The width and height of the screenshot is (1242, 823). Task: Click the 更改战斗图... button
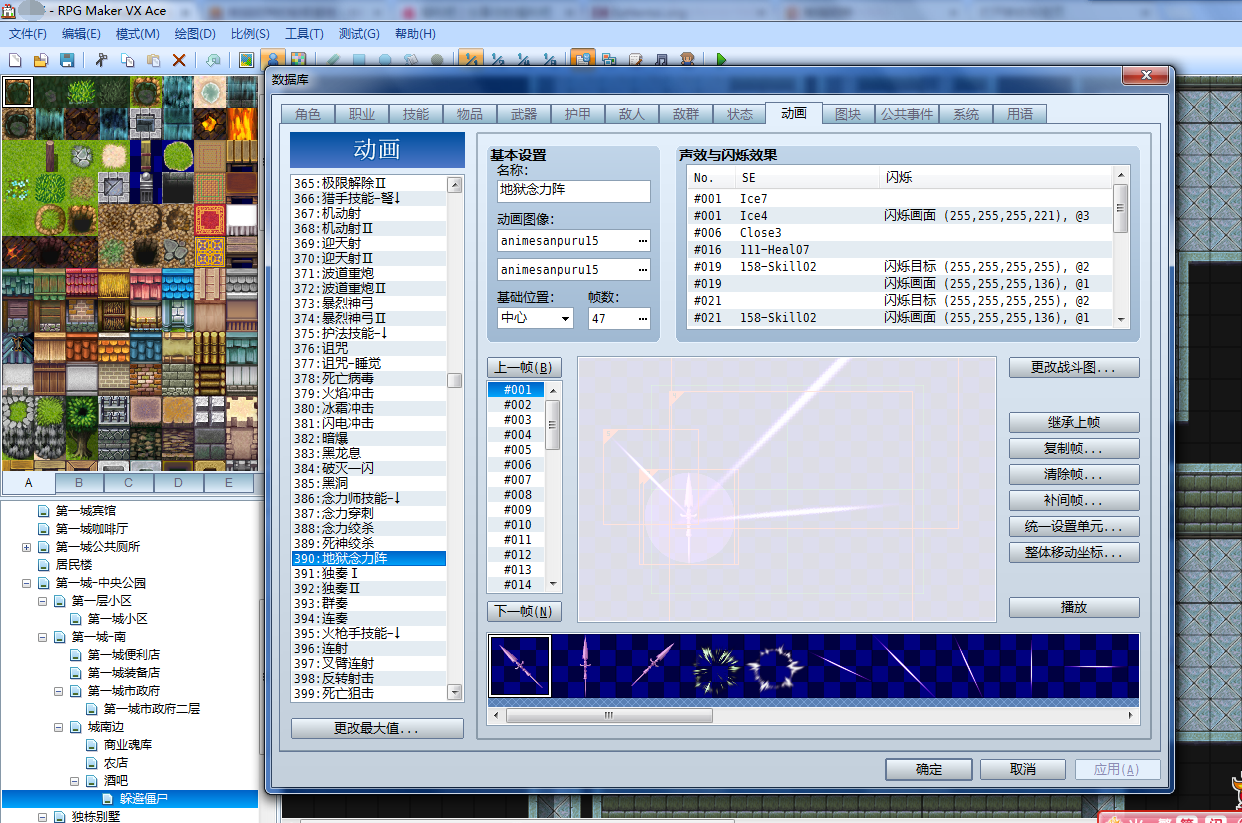[1074, 368]
